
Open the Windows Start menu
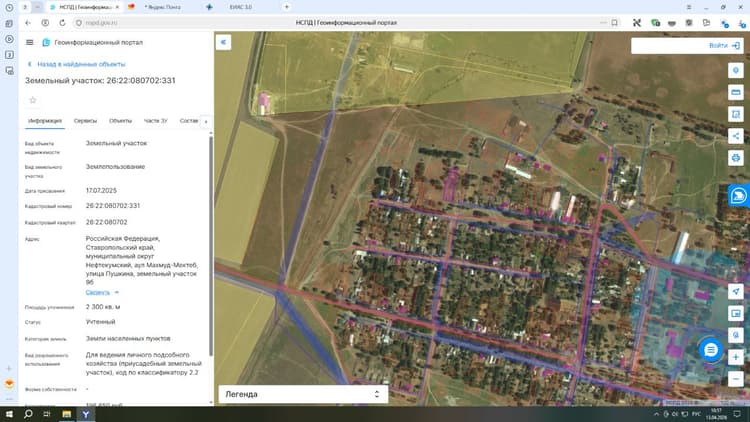click(9, 414)
